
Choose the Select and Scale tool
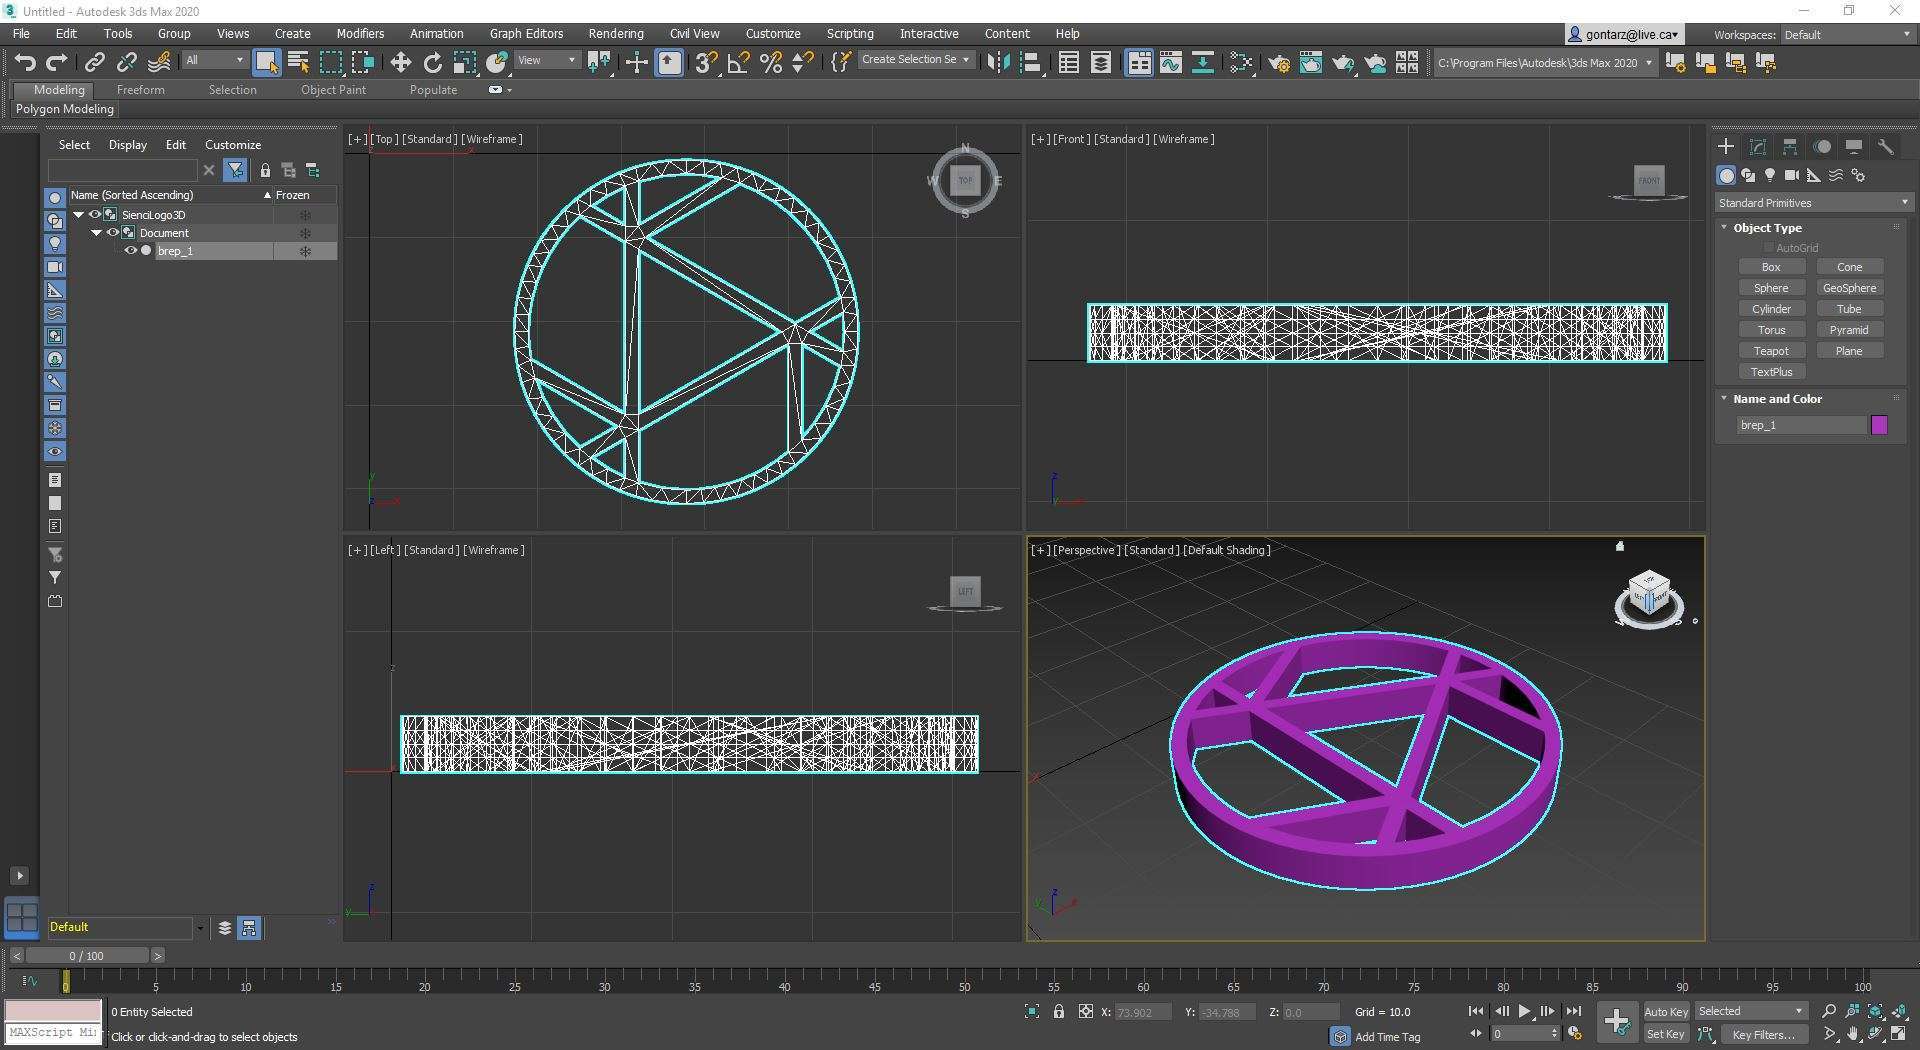(464, 63)
